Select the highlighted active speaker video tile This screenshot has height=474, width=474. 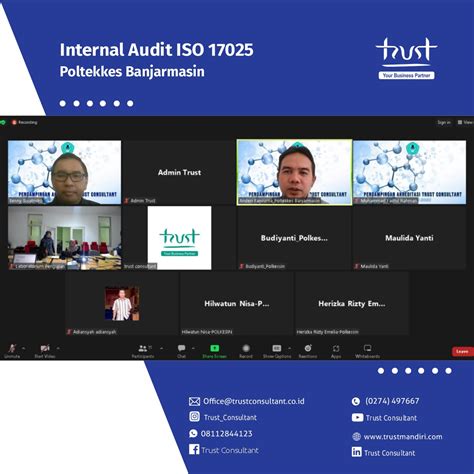point(295,172)
